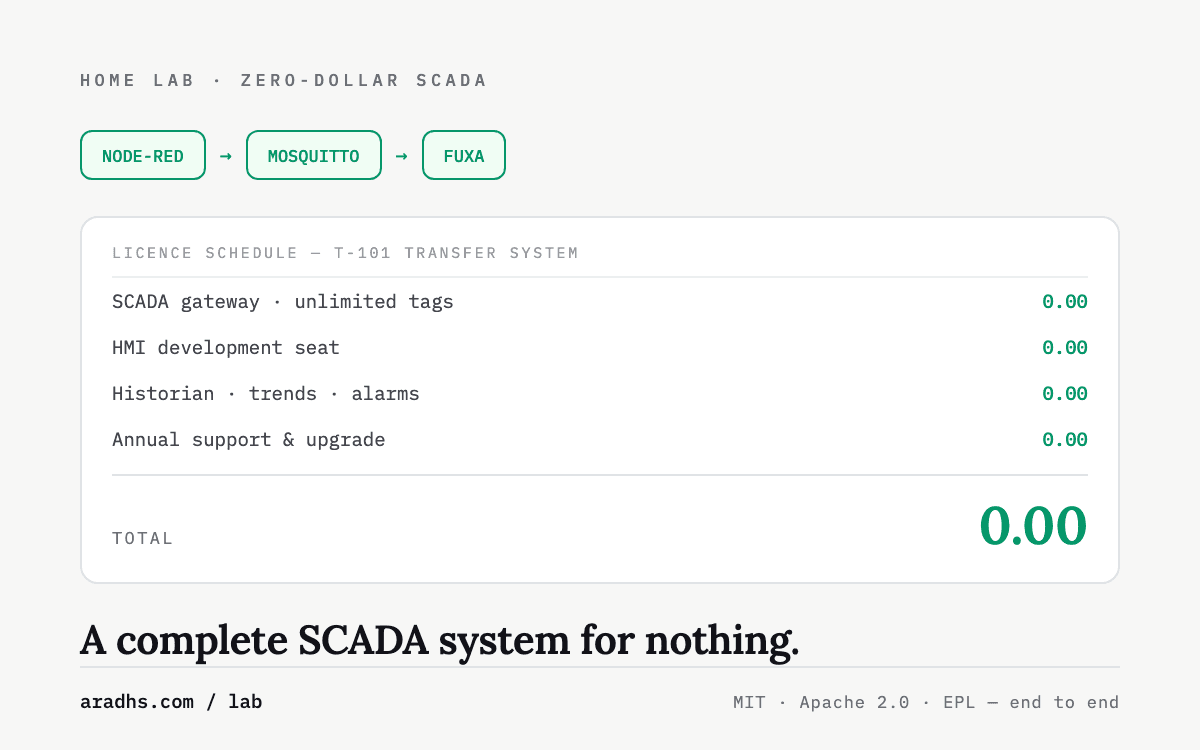
Task: Click the 0.00 price for Annual support
Action: (1065, 439)
